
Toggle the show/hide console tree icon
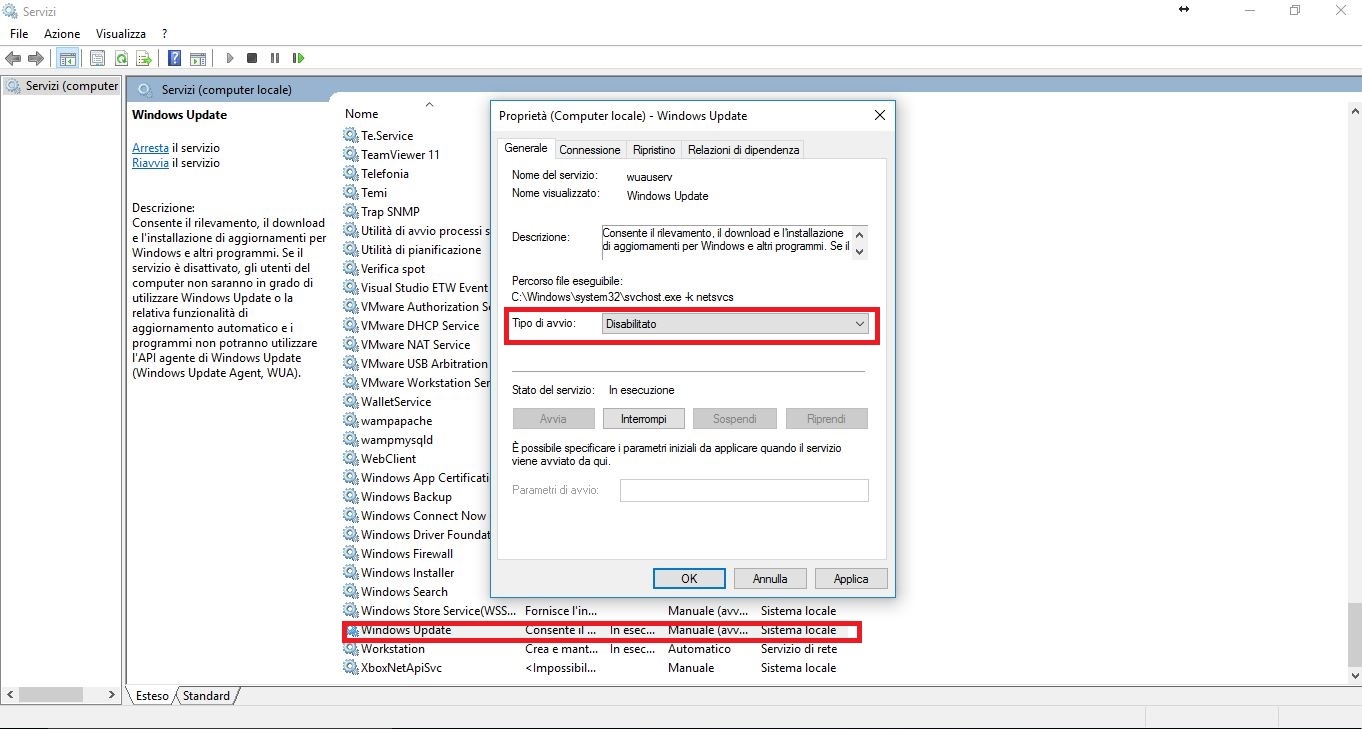[67, 59]
